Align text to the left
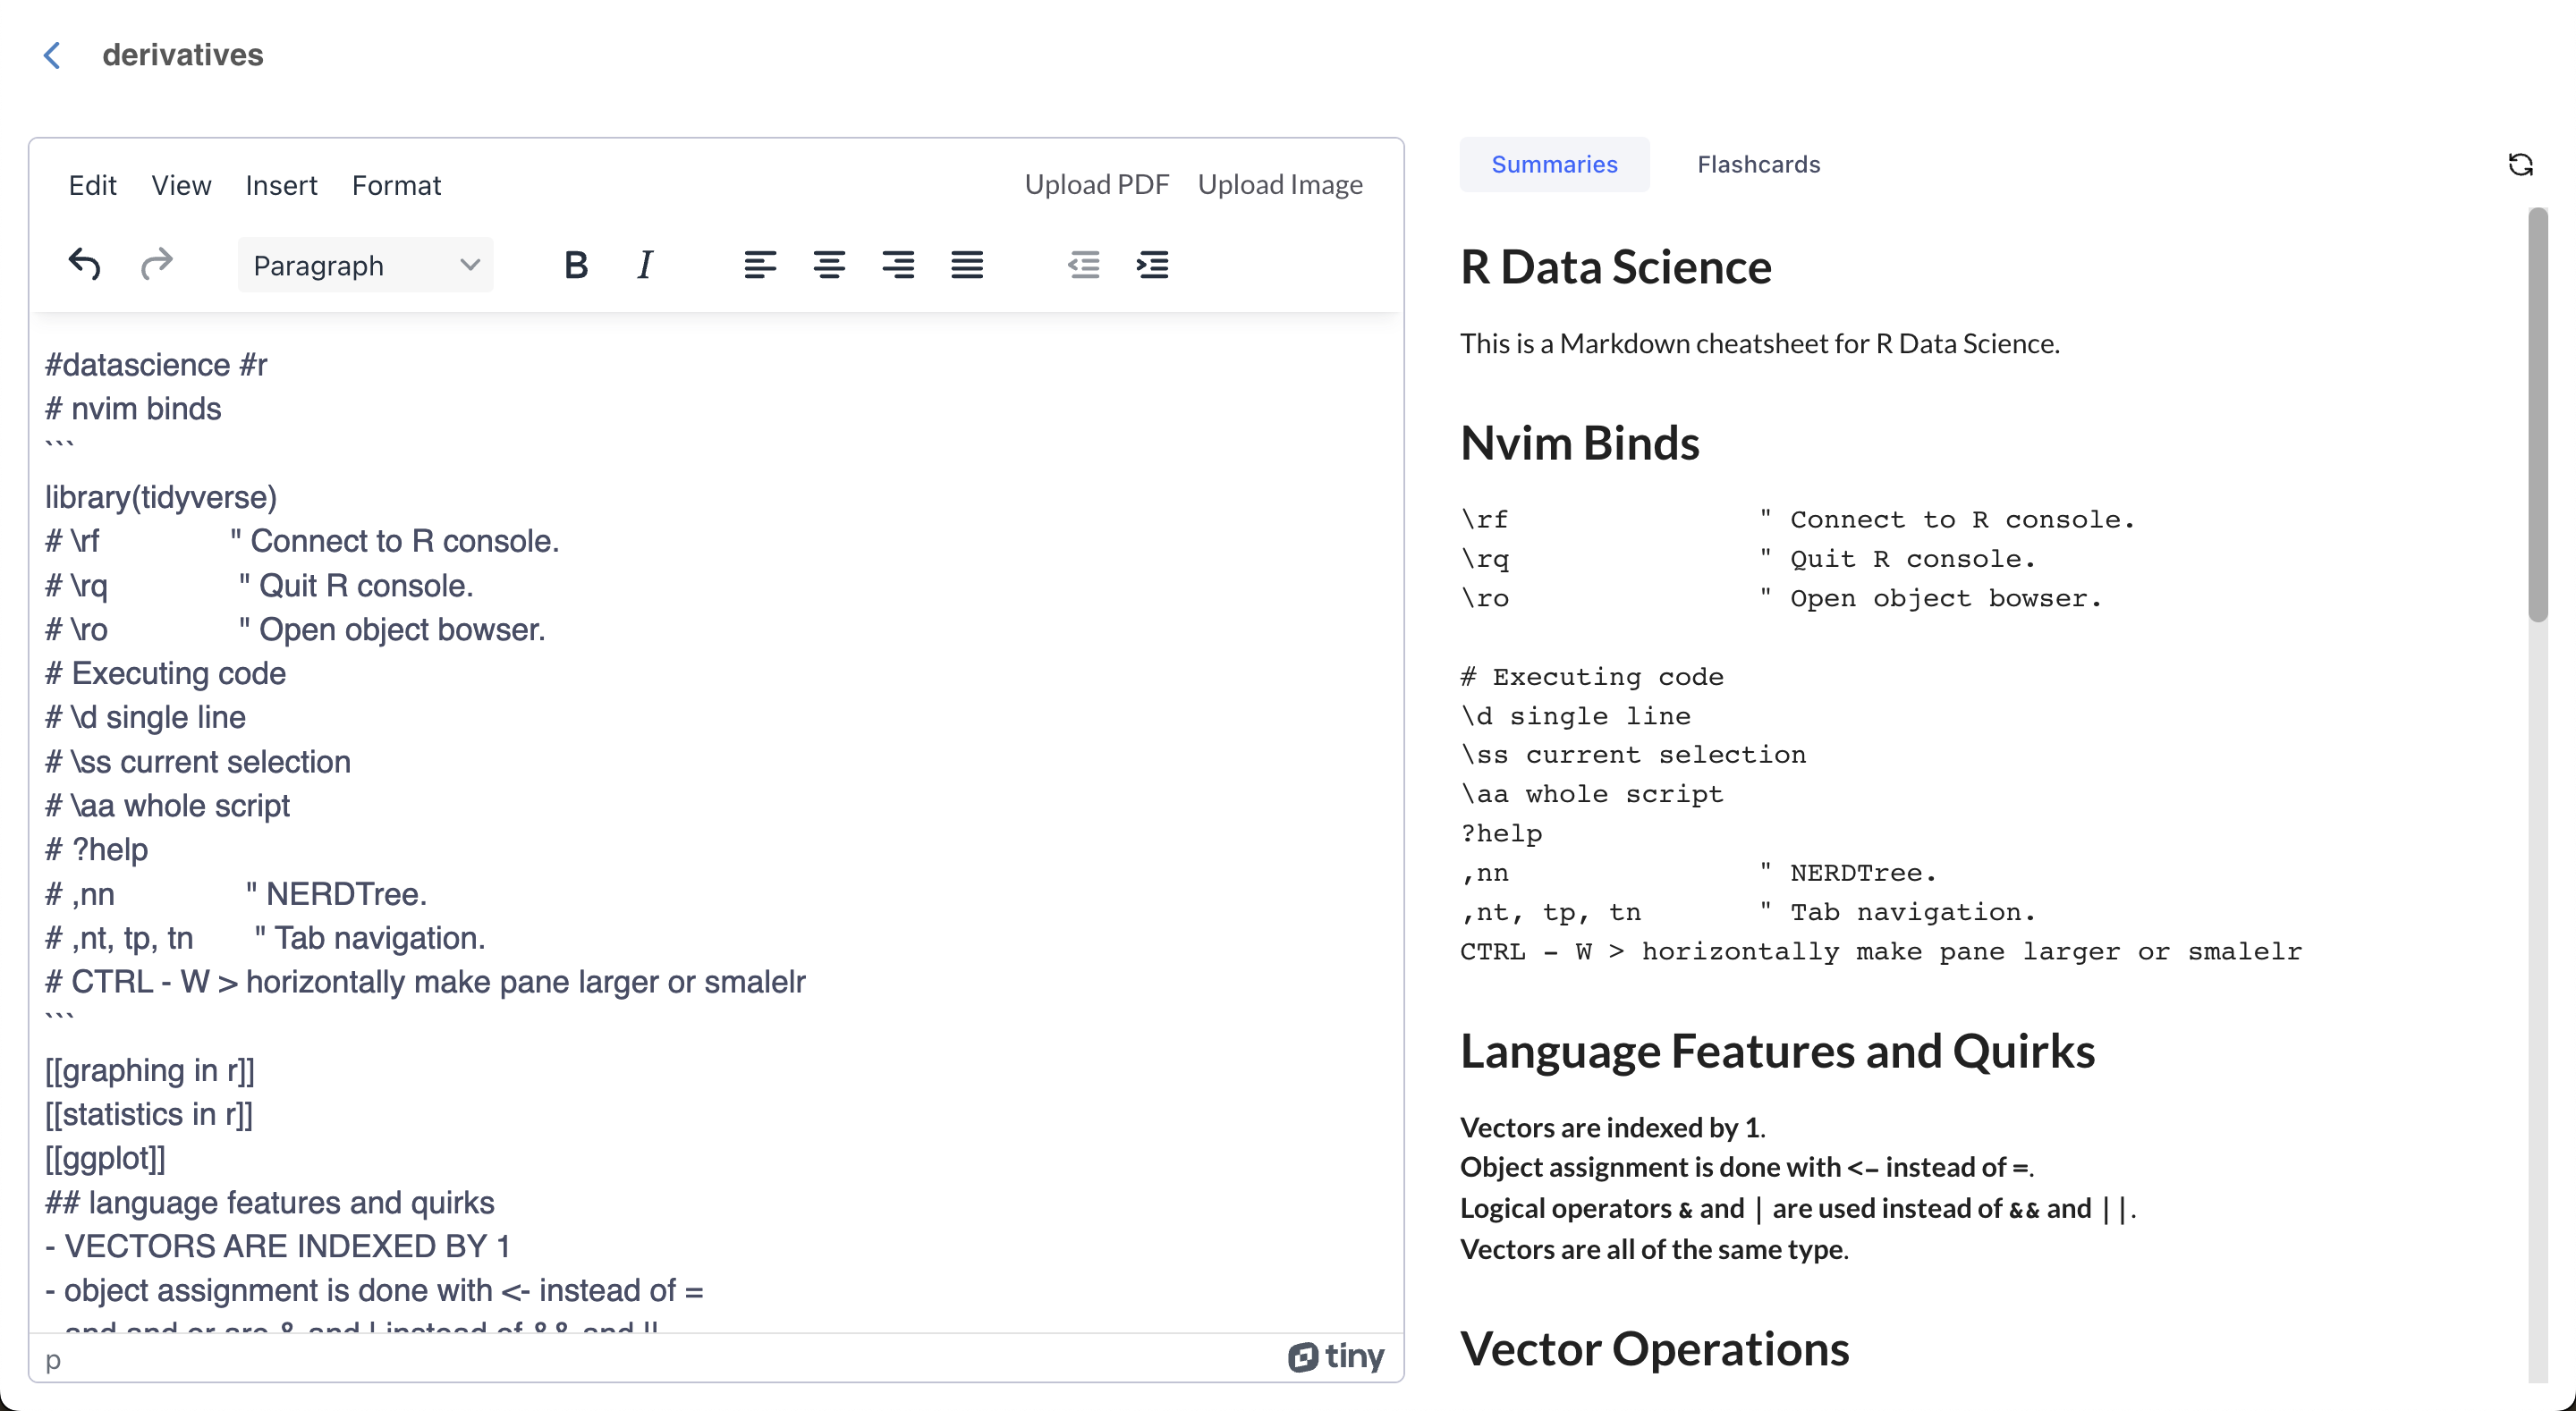This screenshot has height=1411, width=2576. pyautogui.click(x=759, y=265)
